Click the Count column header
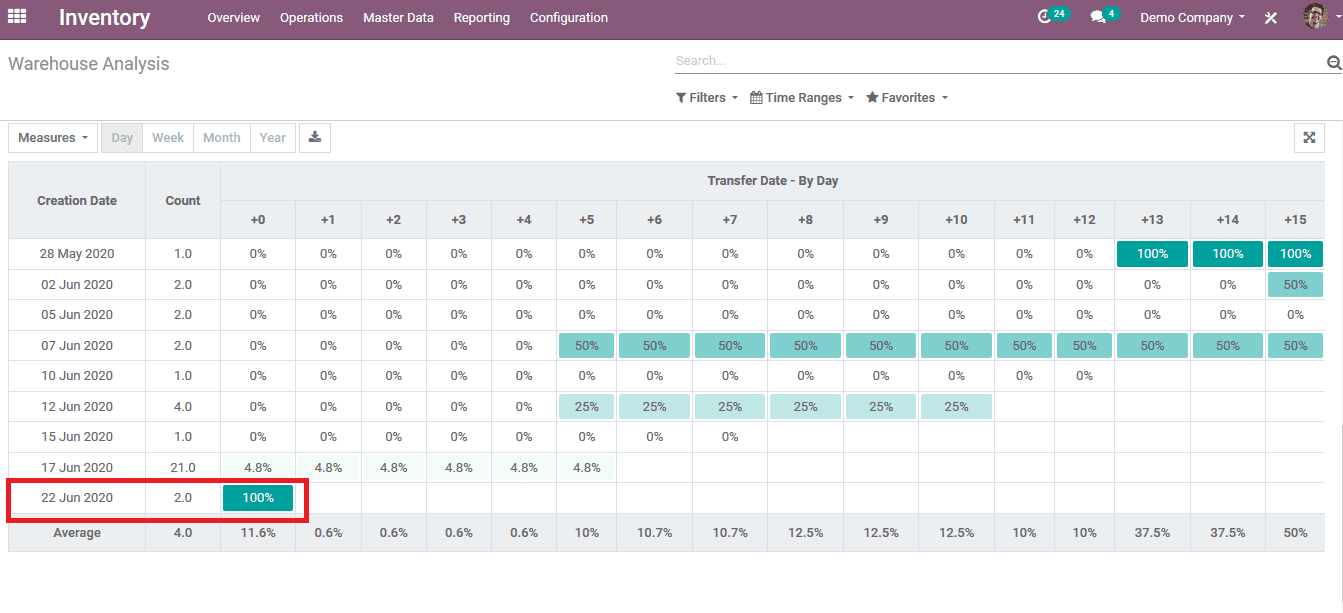 (183, 201)
